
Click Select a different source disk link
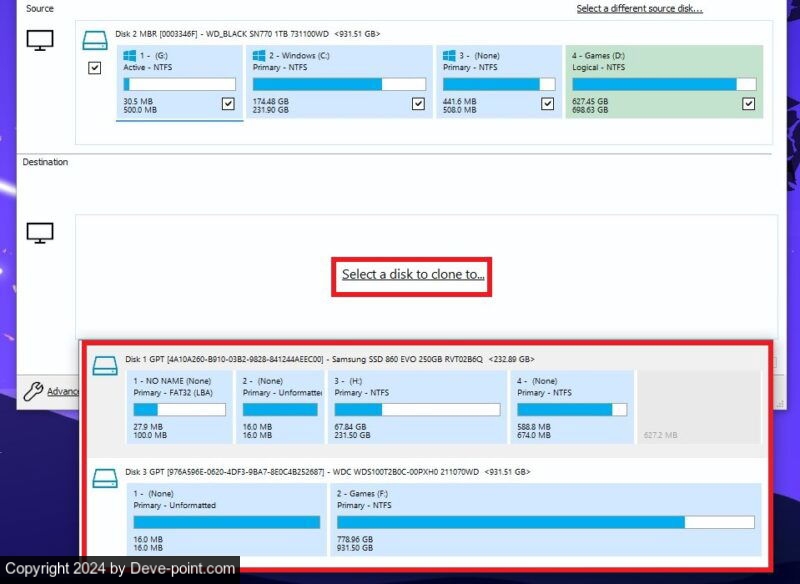639,9
